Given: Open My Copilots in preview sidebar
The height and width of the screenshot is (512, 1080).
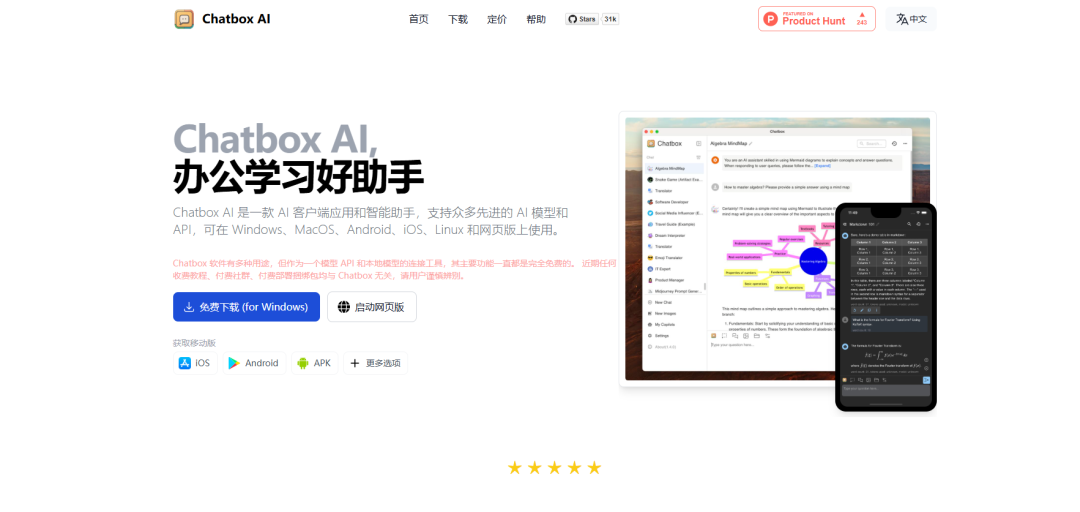Looking at the screenshot, I should pos(674,324).
